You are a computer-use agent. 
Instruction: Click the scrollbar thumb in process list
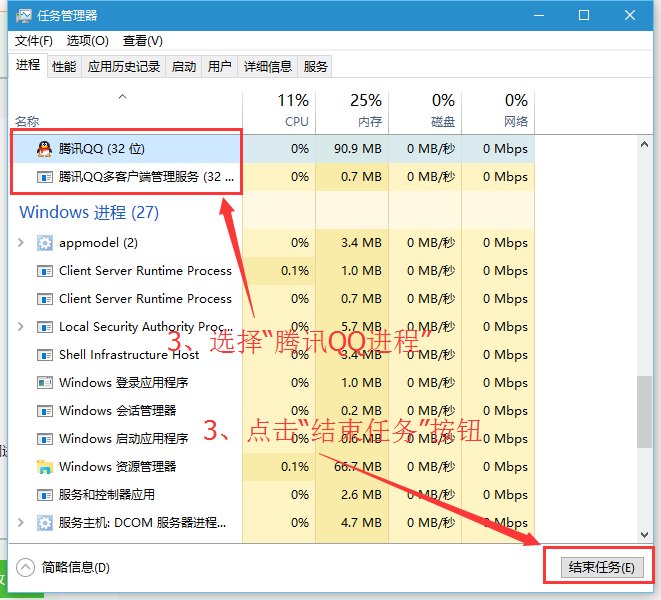tap(644, 411)
